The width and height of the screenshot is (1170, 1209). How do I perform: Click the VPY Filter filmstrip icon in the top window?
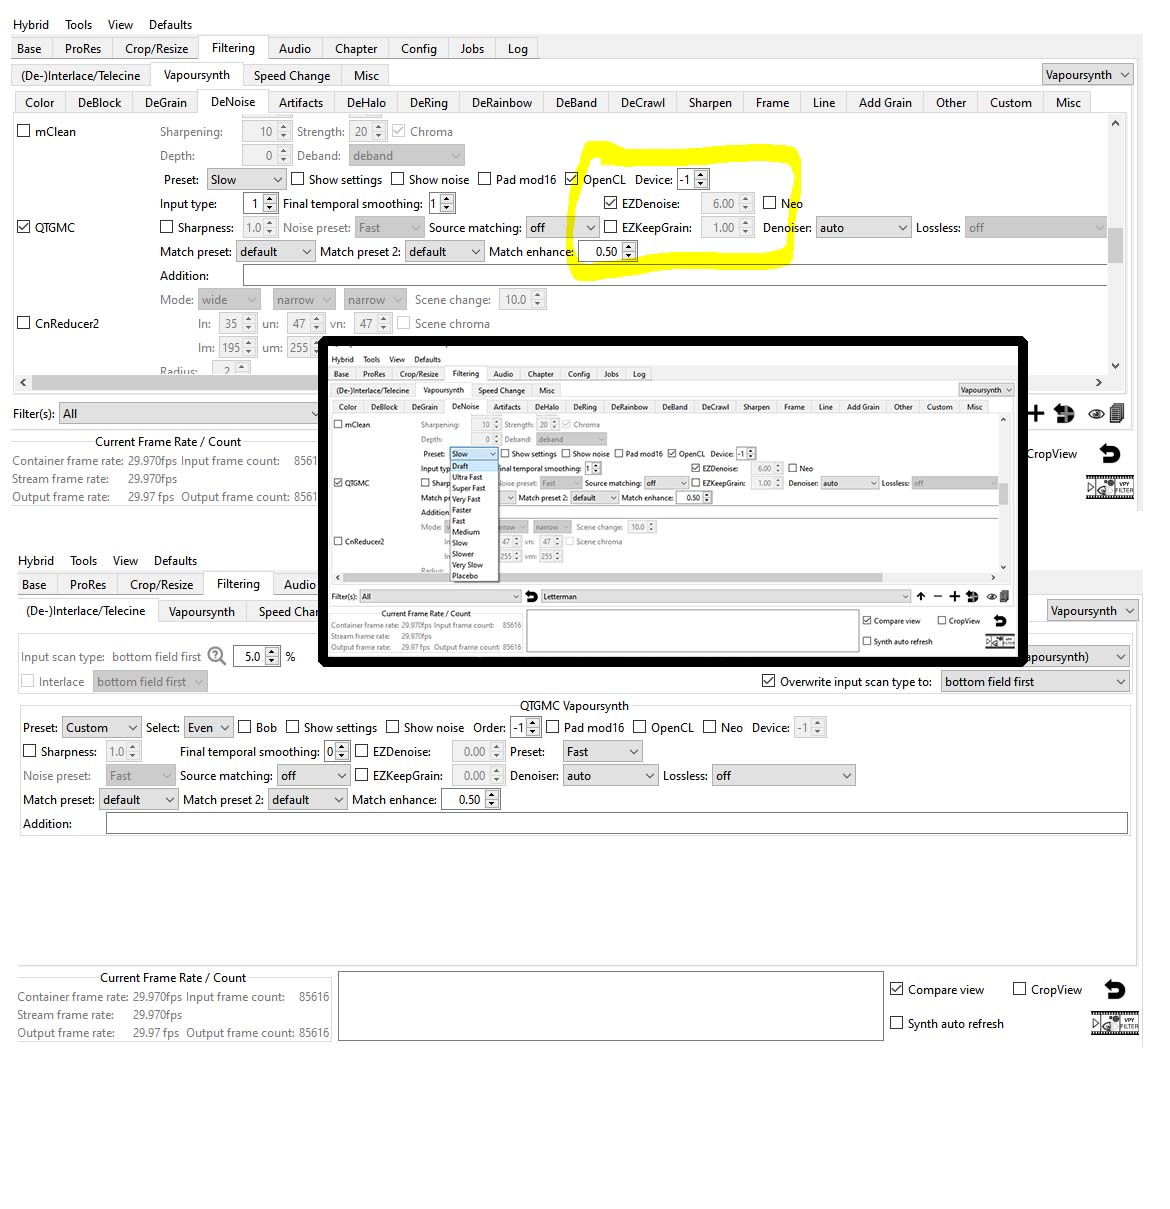pos(1110,487)
